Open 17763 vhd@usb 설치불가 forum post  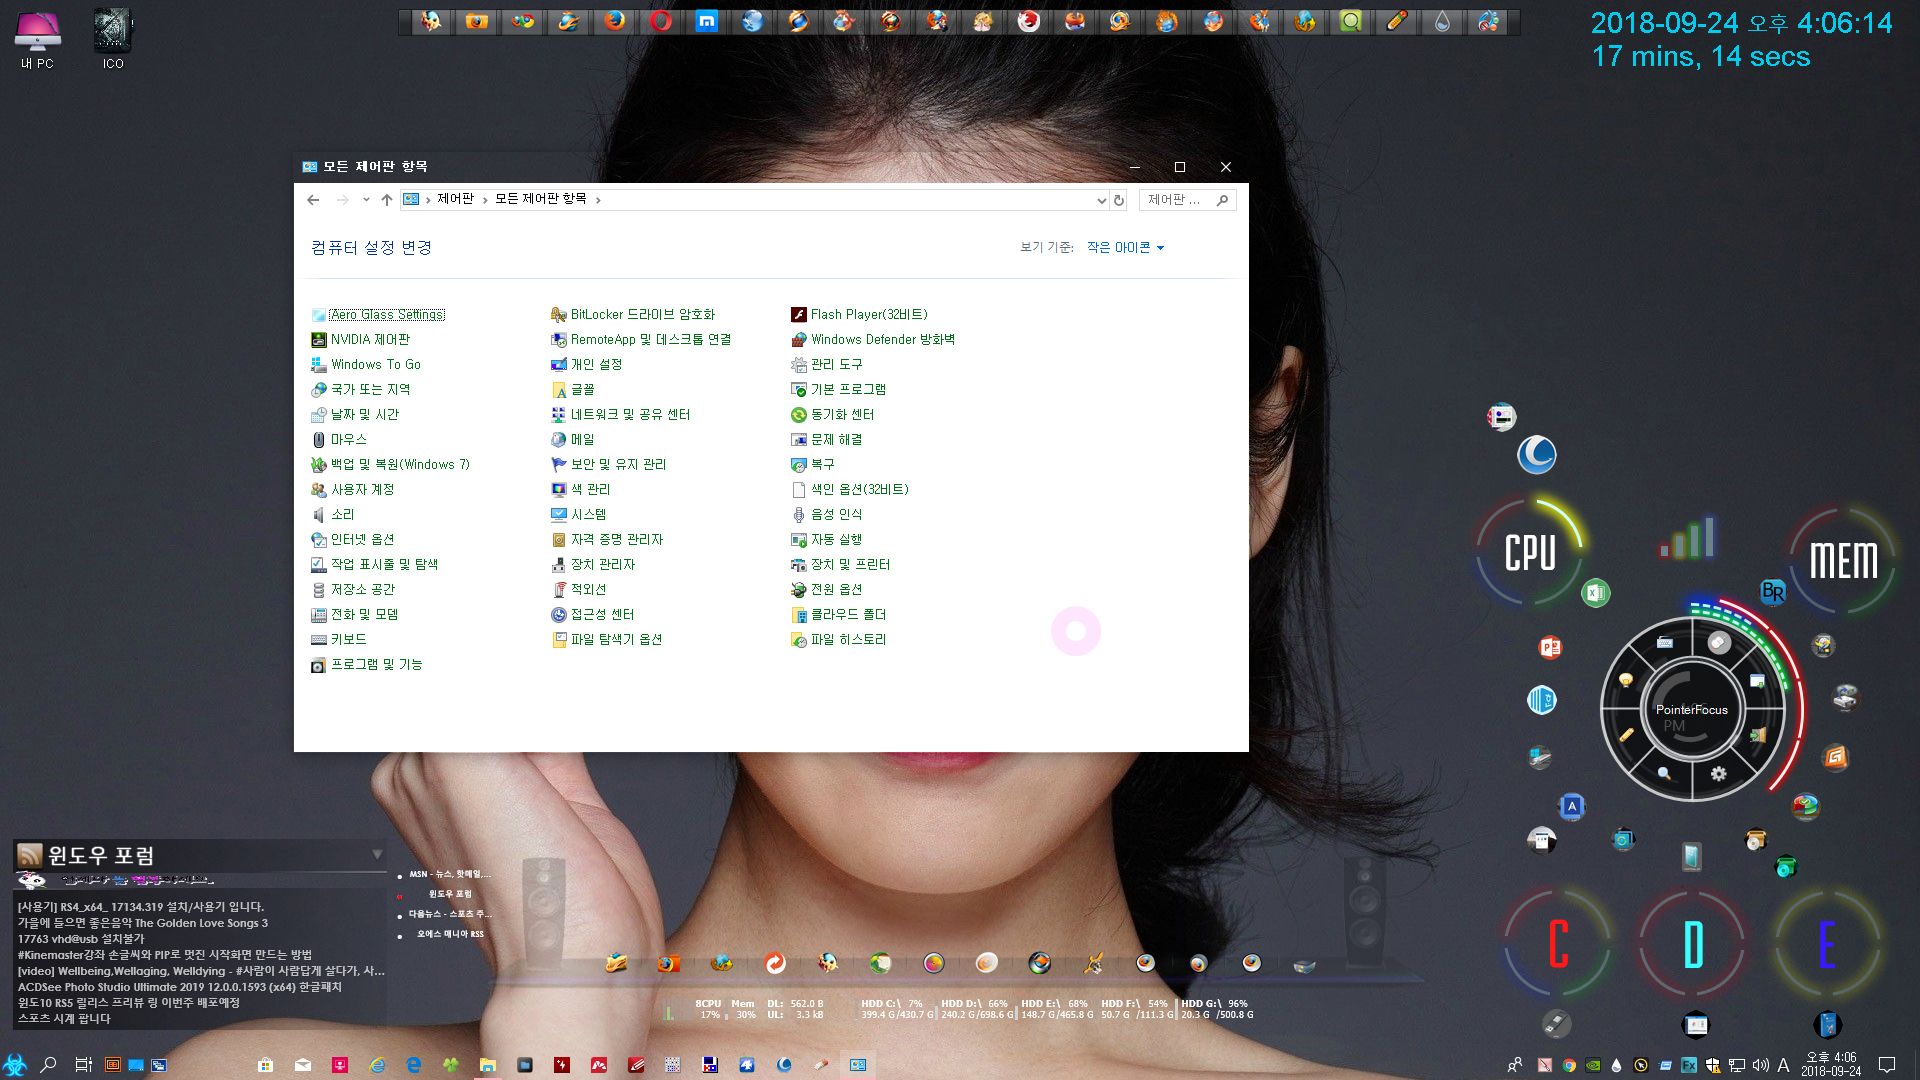81,939
